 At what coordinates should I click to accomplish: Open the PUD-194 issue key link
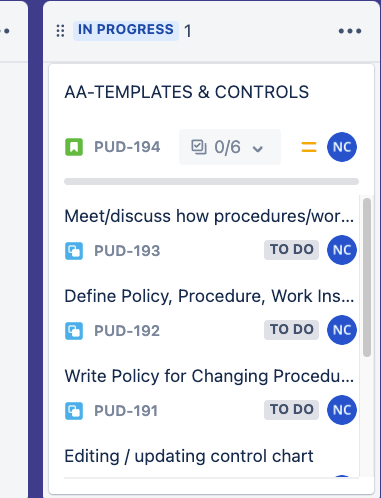(127, 147)
